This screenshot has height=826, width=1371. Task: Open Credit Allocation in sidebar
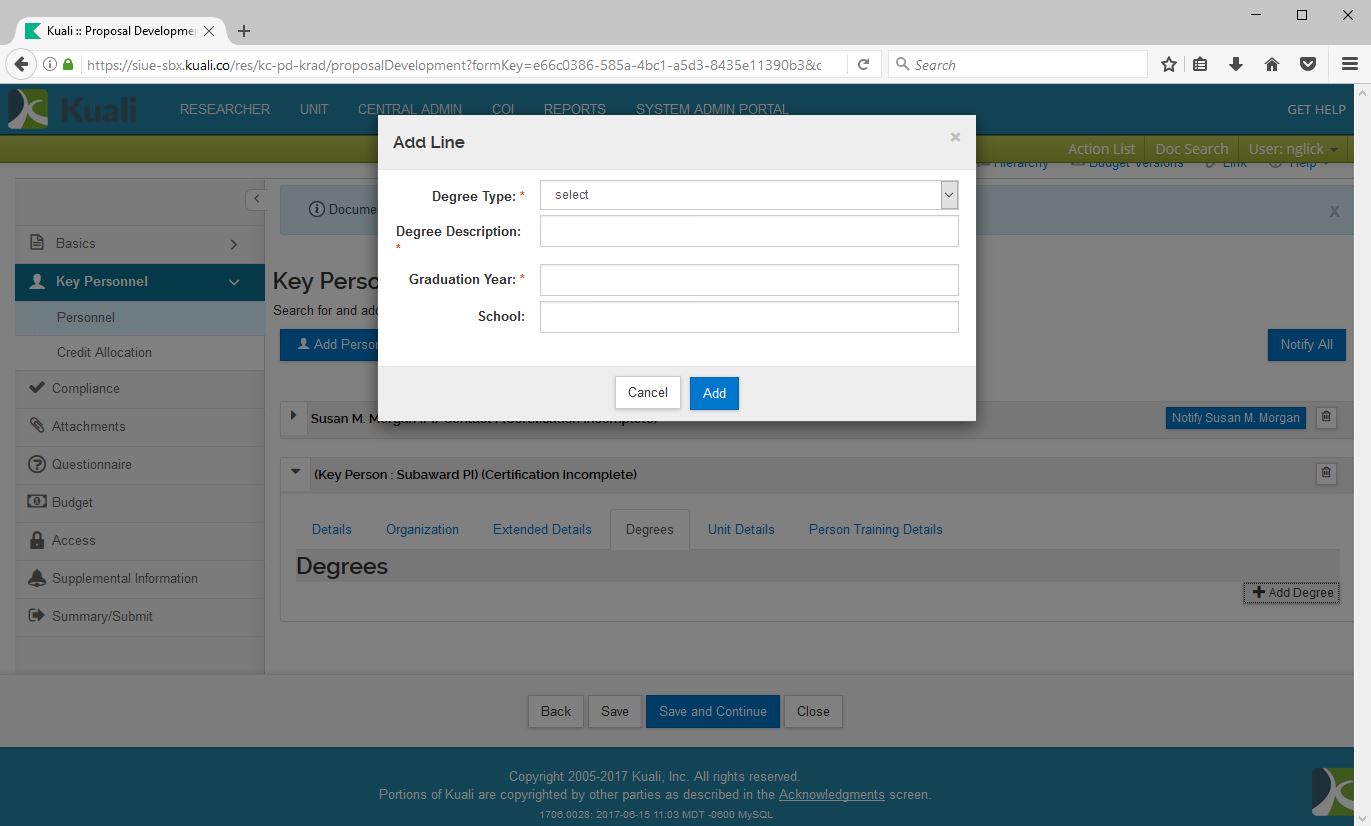click(x=104, y=352)
